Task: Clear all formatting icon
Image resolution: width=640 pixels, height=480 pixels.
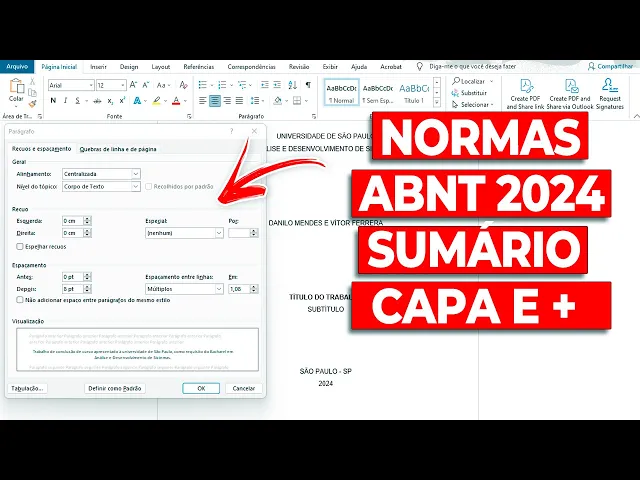Action: point(184,85)
